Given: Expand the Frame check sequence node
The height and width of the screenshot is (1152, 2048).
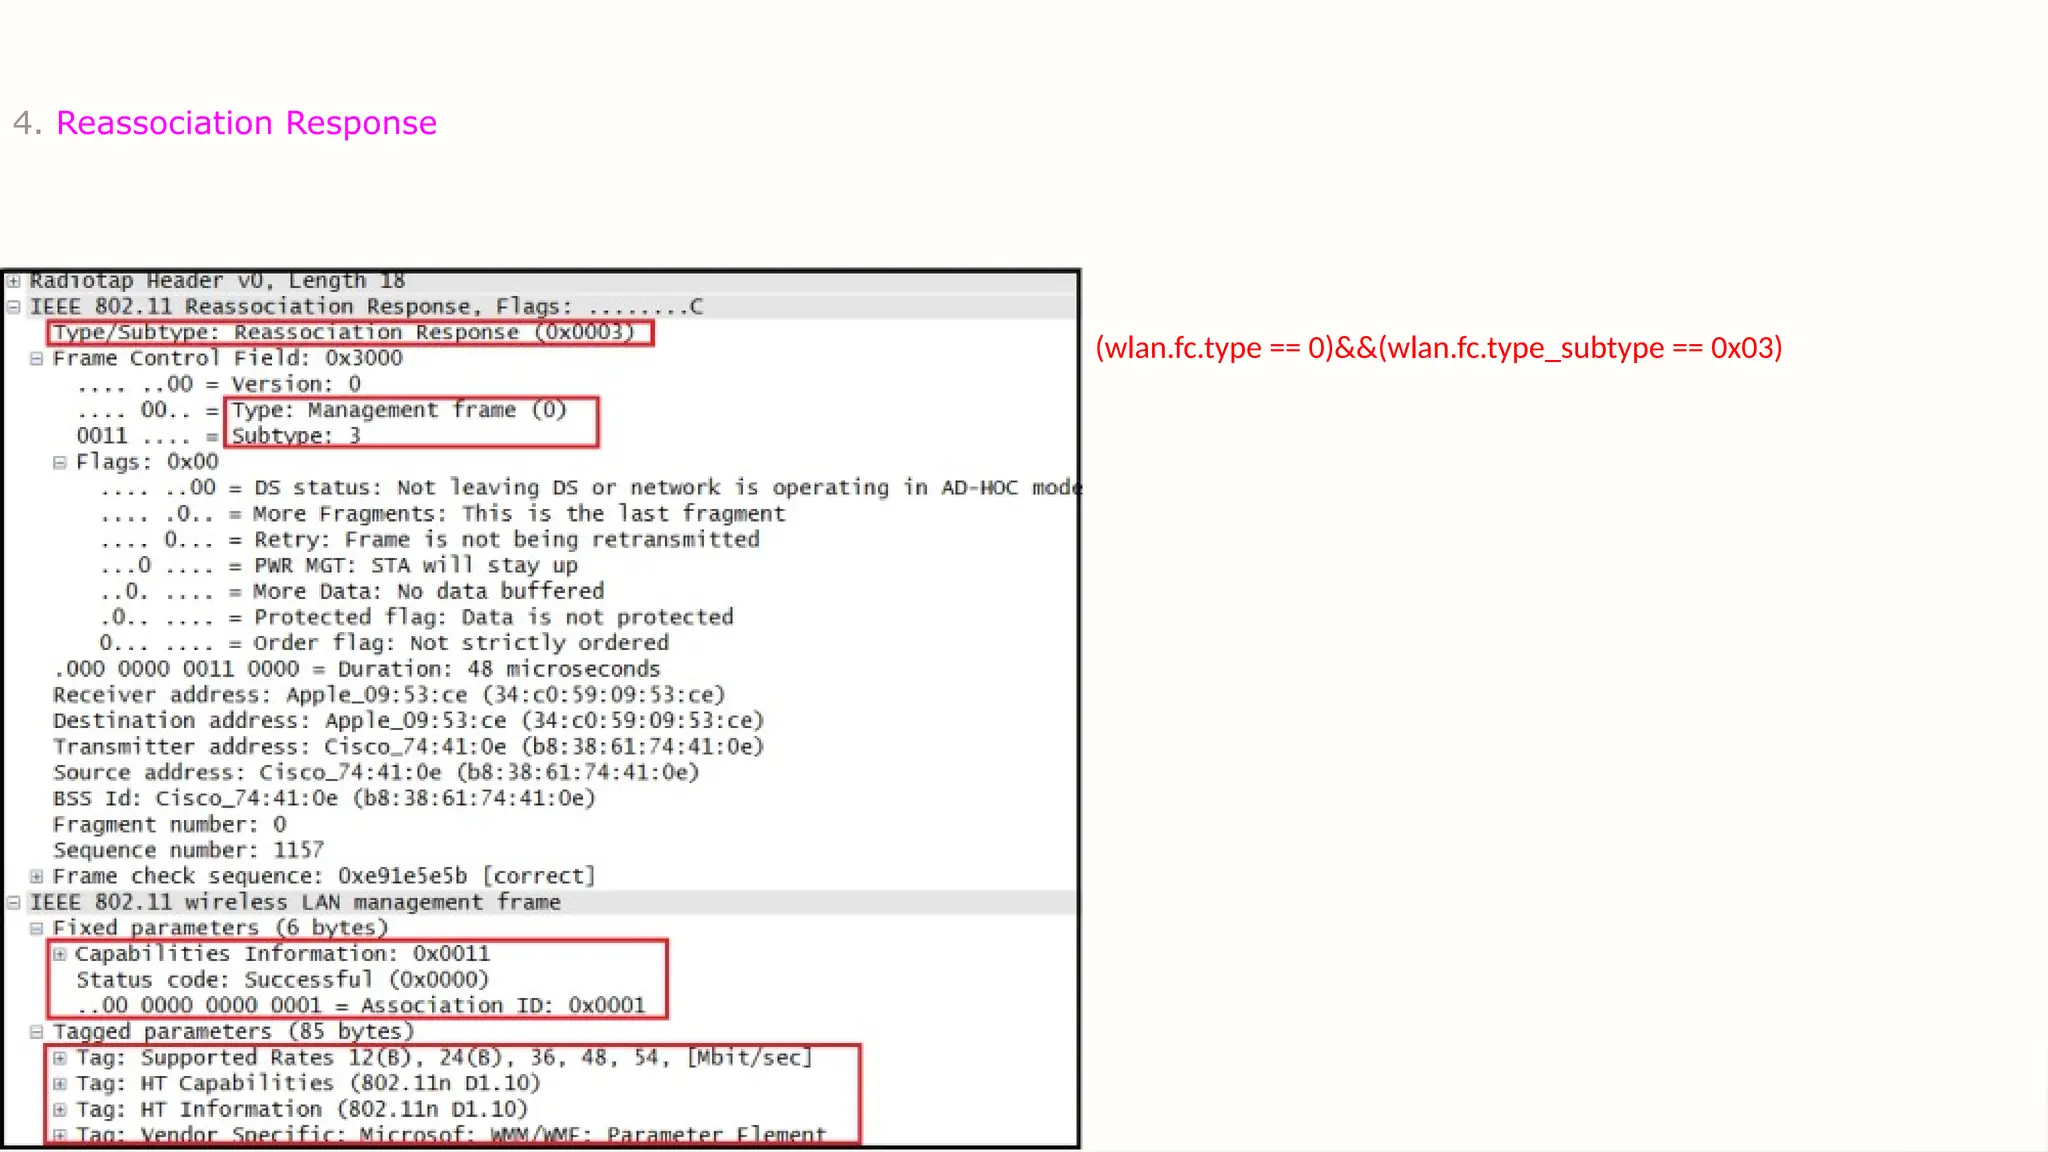Looking at the screenshot, I should click(x=37, y=876).
